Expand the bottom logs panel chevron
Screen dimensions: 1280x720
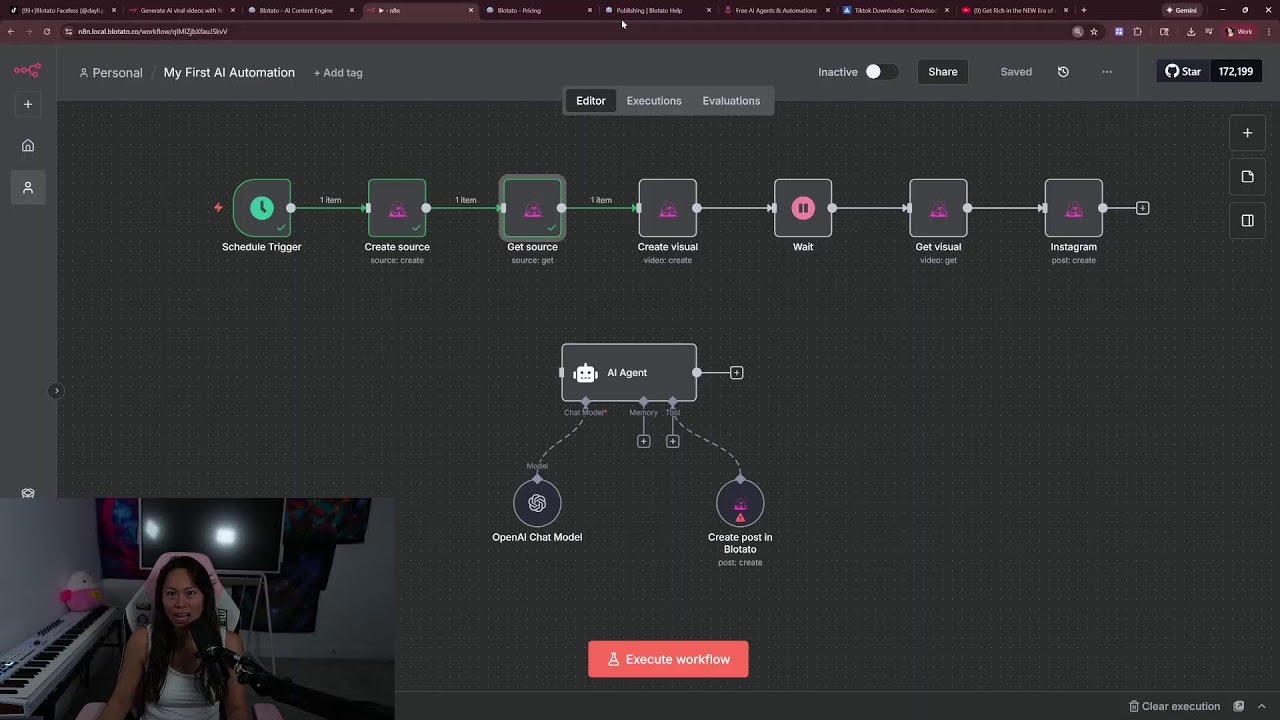pos(1262,706)
